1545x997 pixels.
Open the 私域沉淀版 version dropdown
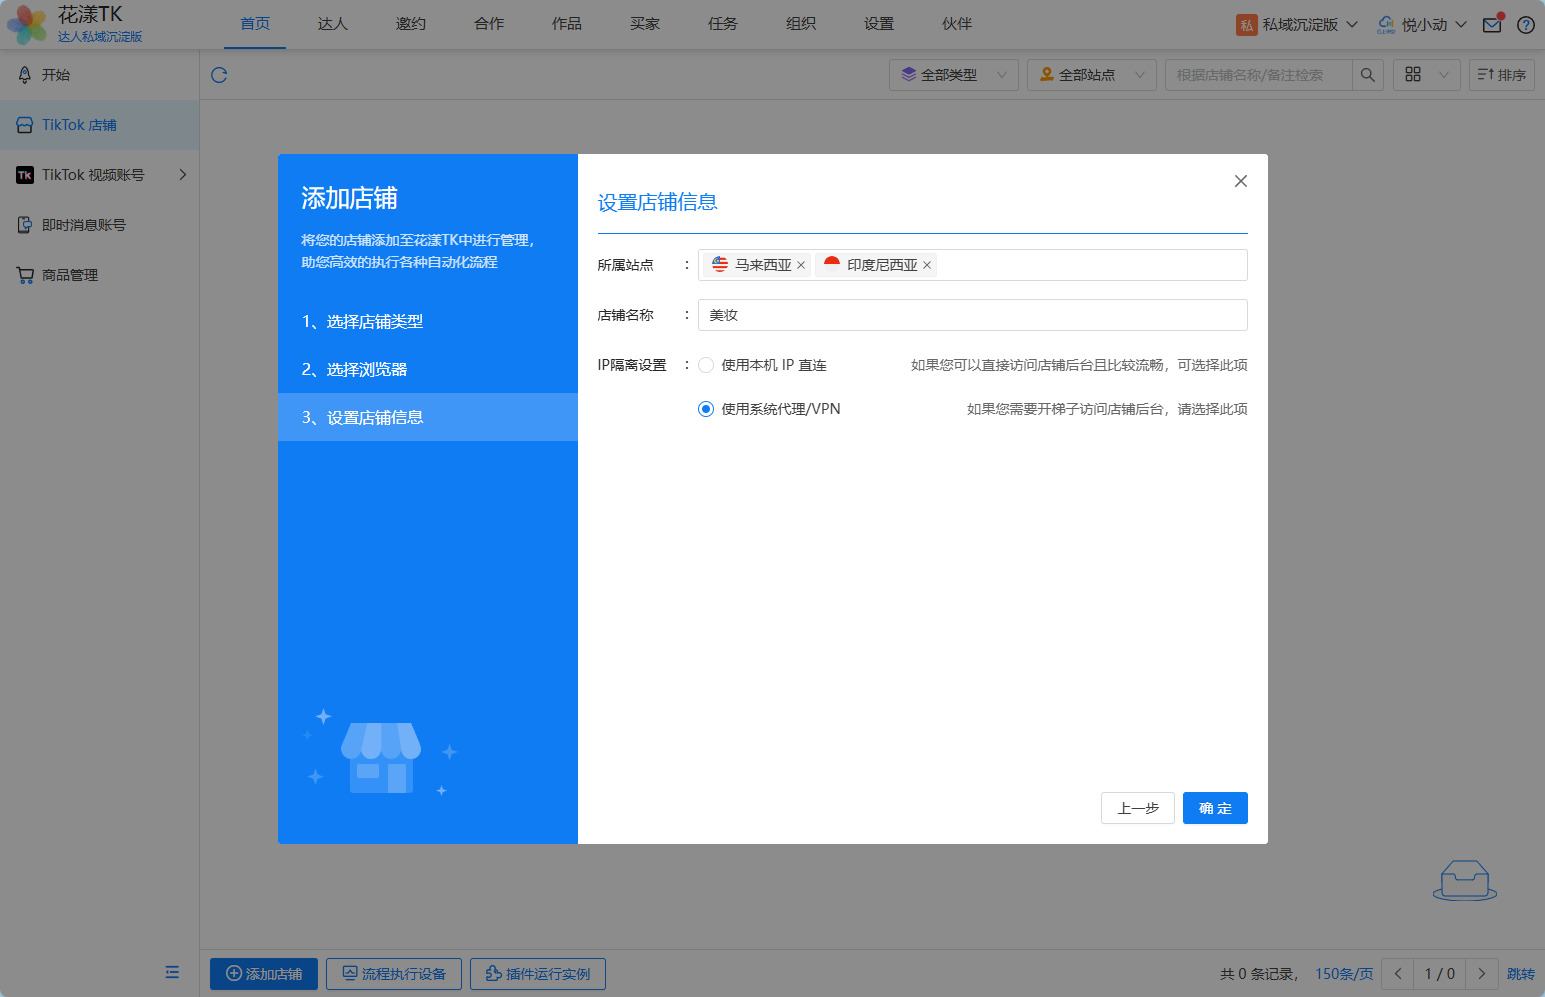(x=1298, y=25)
